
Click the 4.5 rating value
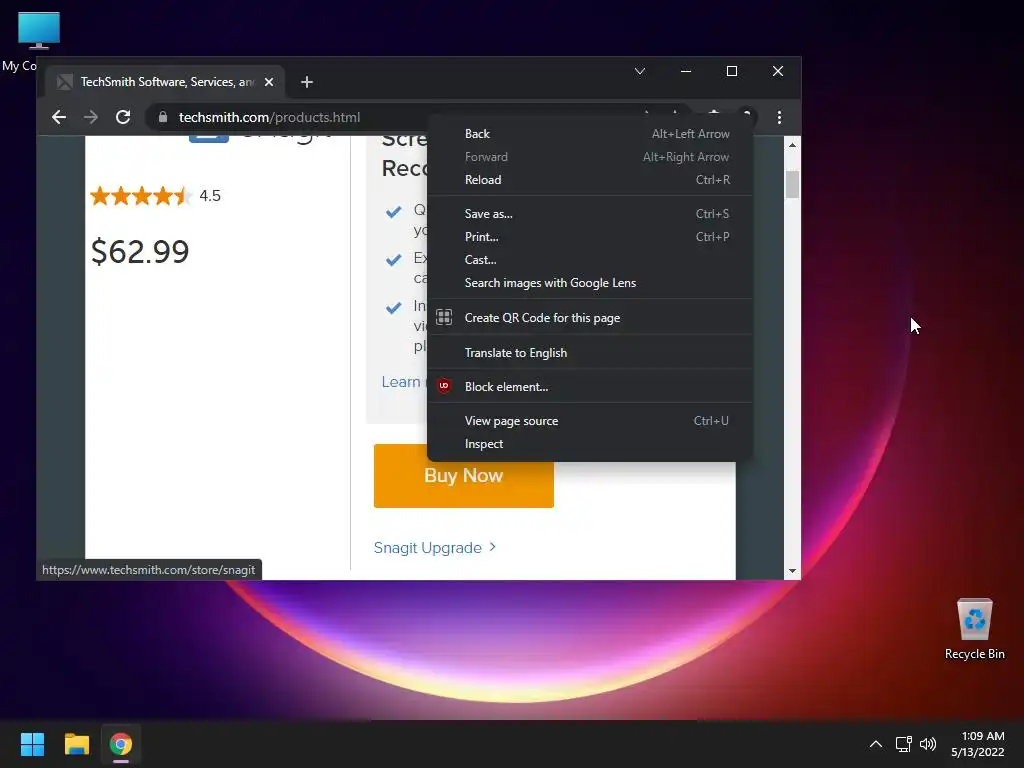tap(210, 196)
